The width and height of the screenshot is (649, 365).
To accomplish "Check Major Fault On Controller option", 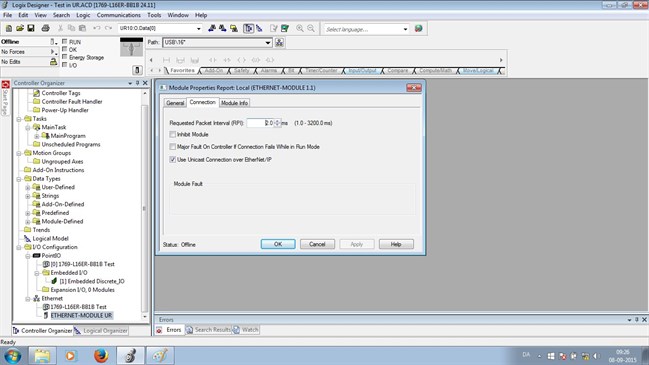I will tap(173, 147).
